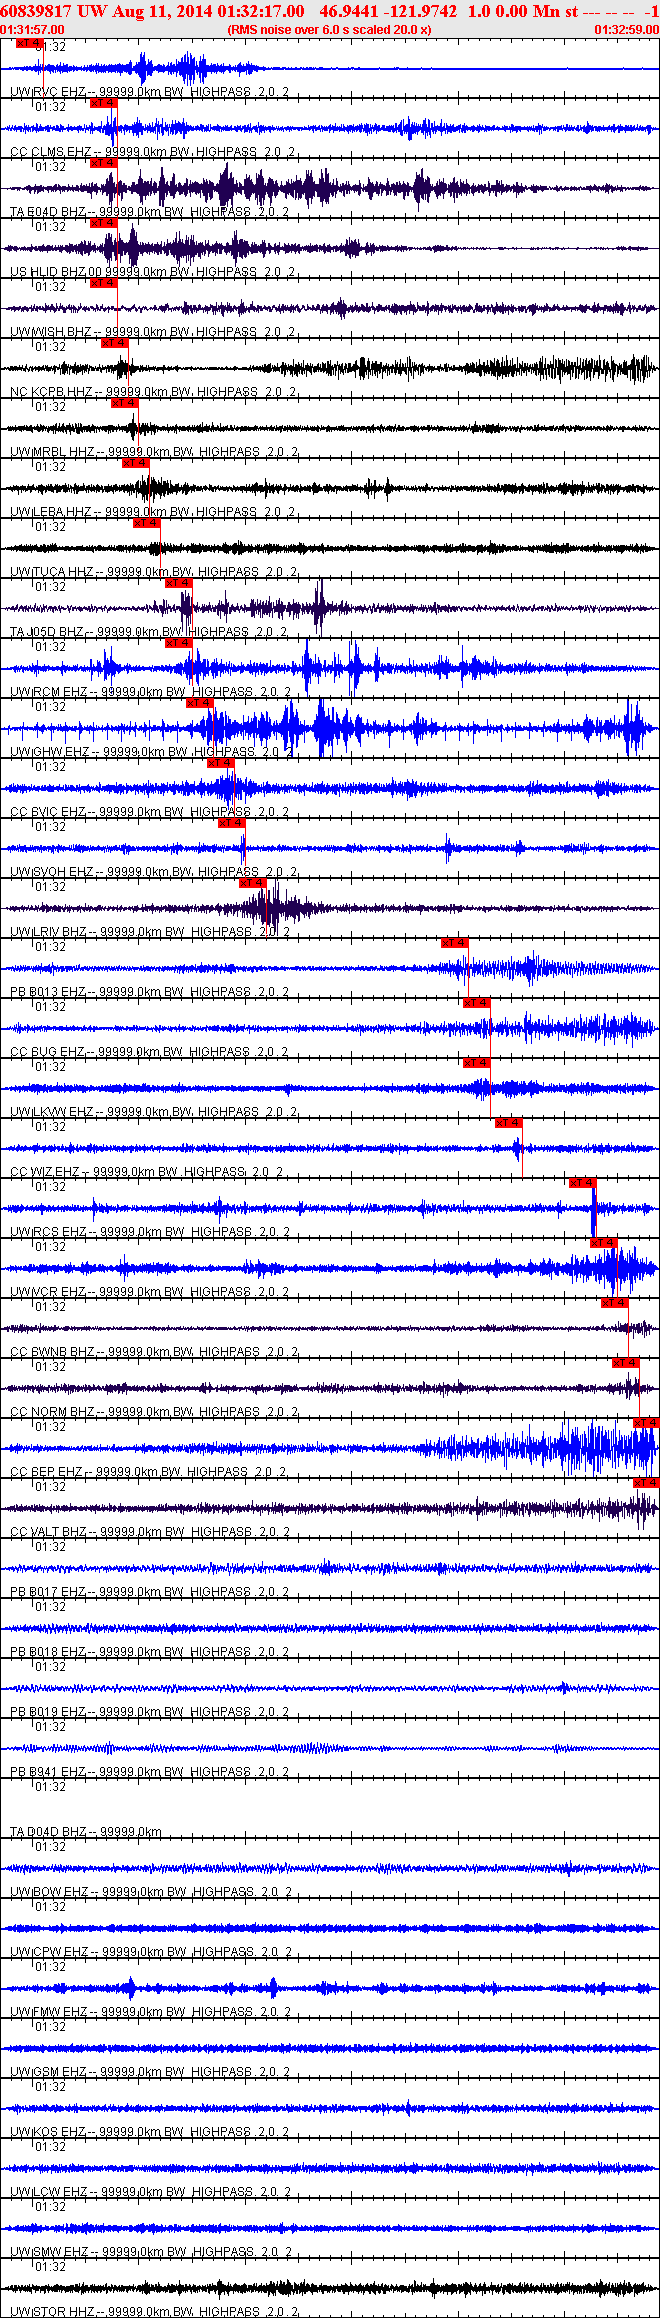The height and width of the screenshot is (2318, 660).
Task: Click red pick flag on VALT trace
Action: point(646,1483)
